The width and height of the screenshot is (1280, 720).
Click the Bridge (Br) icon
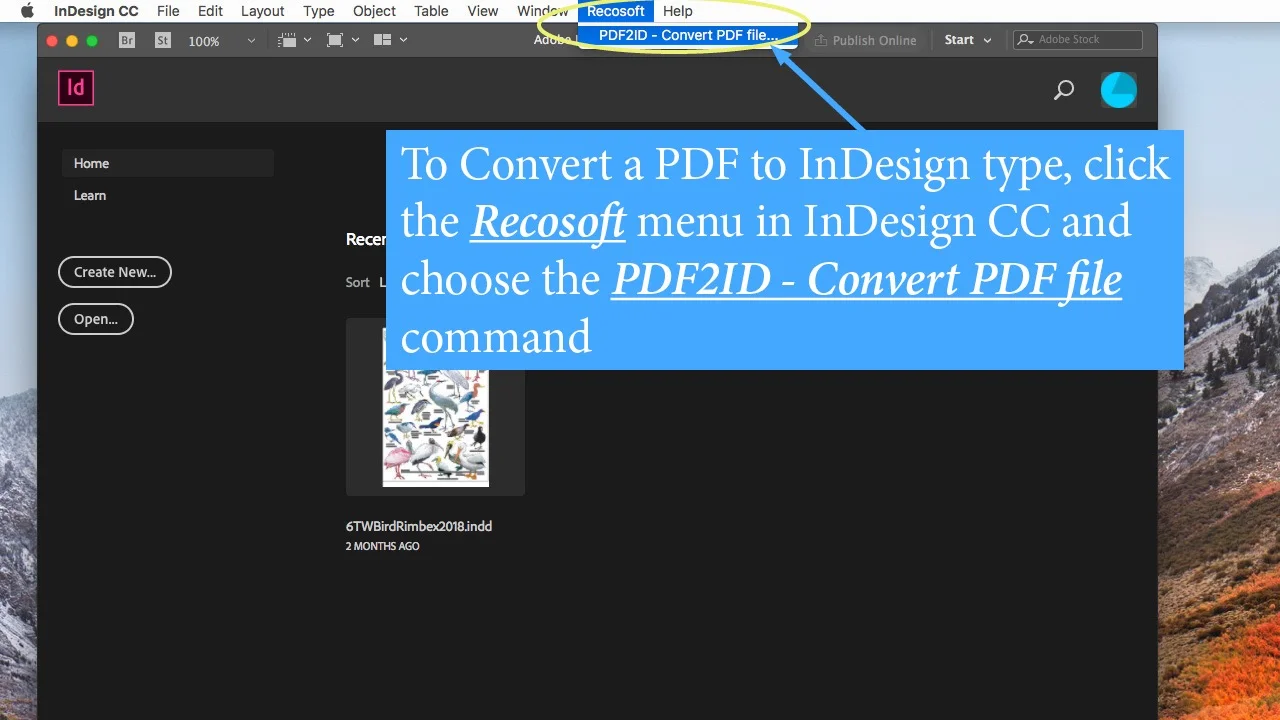pos(127,40)
